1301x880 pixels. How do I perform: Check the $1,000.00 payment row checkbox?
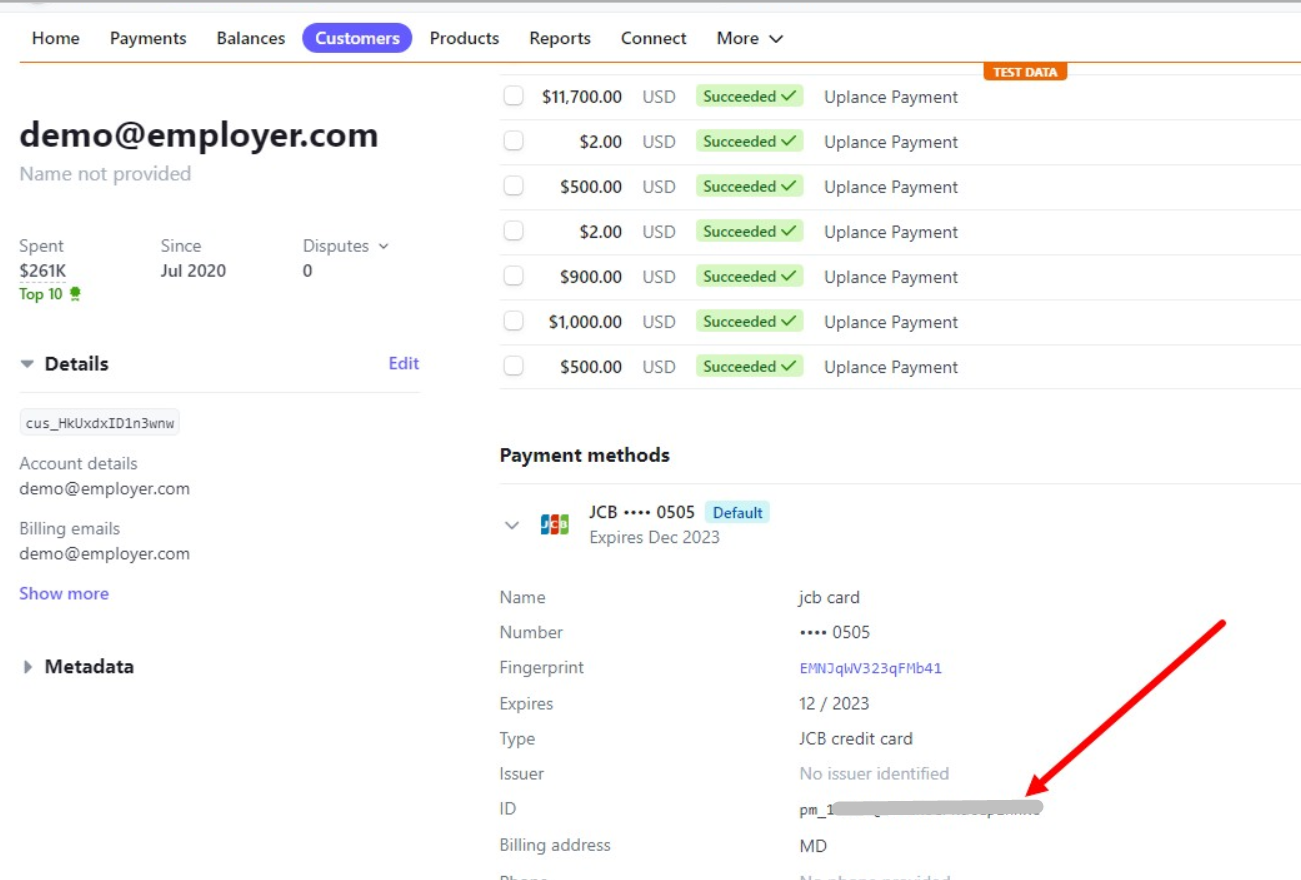pos(513,321)
